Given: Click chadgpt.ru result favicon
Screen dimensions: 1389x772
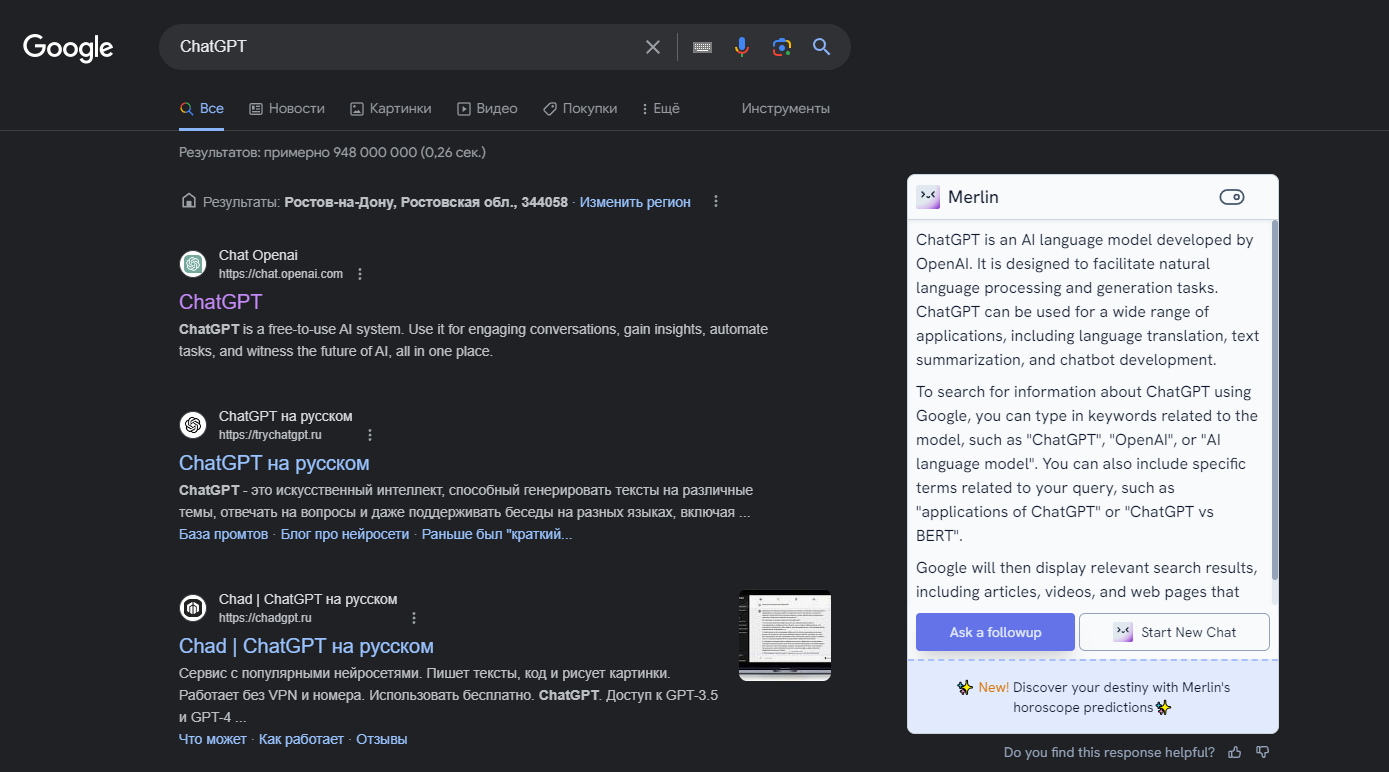Looking at the screenshot, I should pyautogui.click(x=193, y=608).
